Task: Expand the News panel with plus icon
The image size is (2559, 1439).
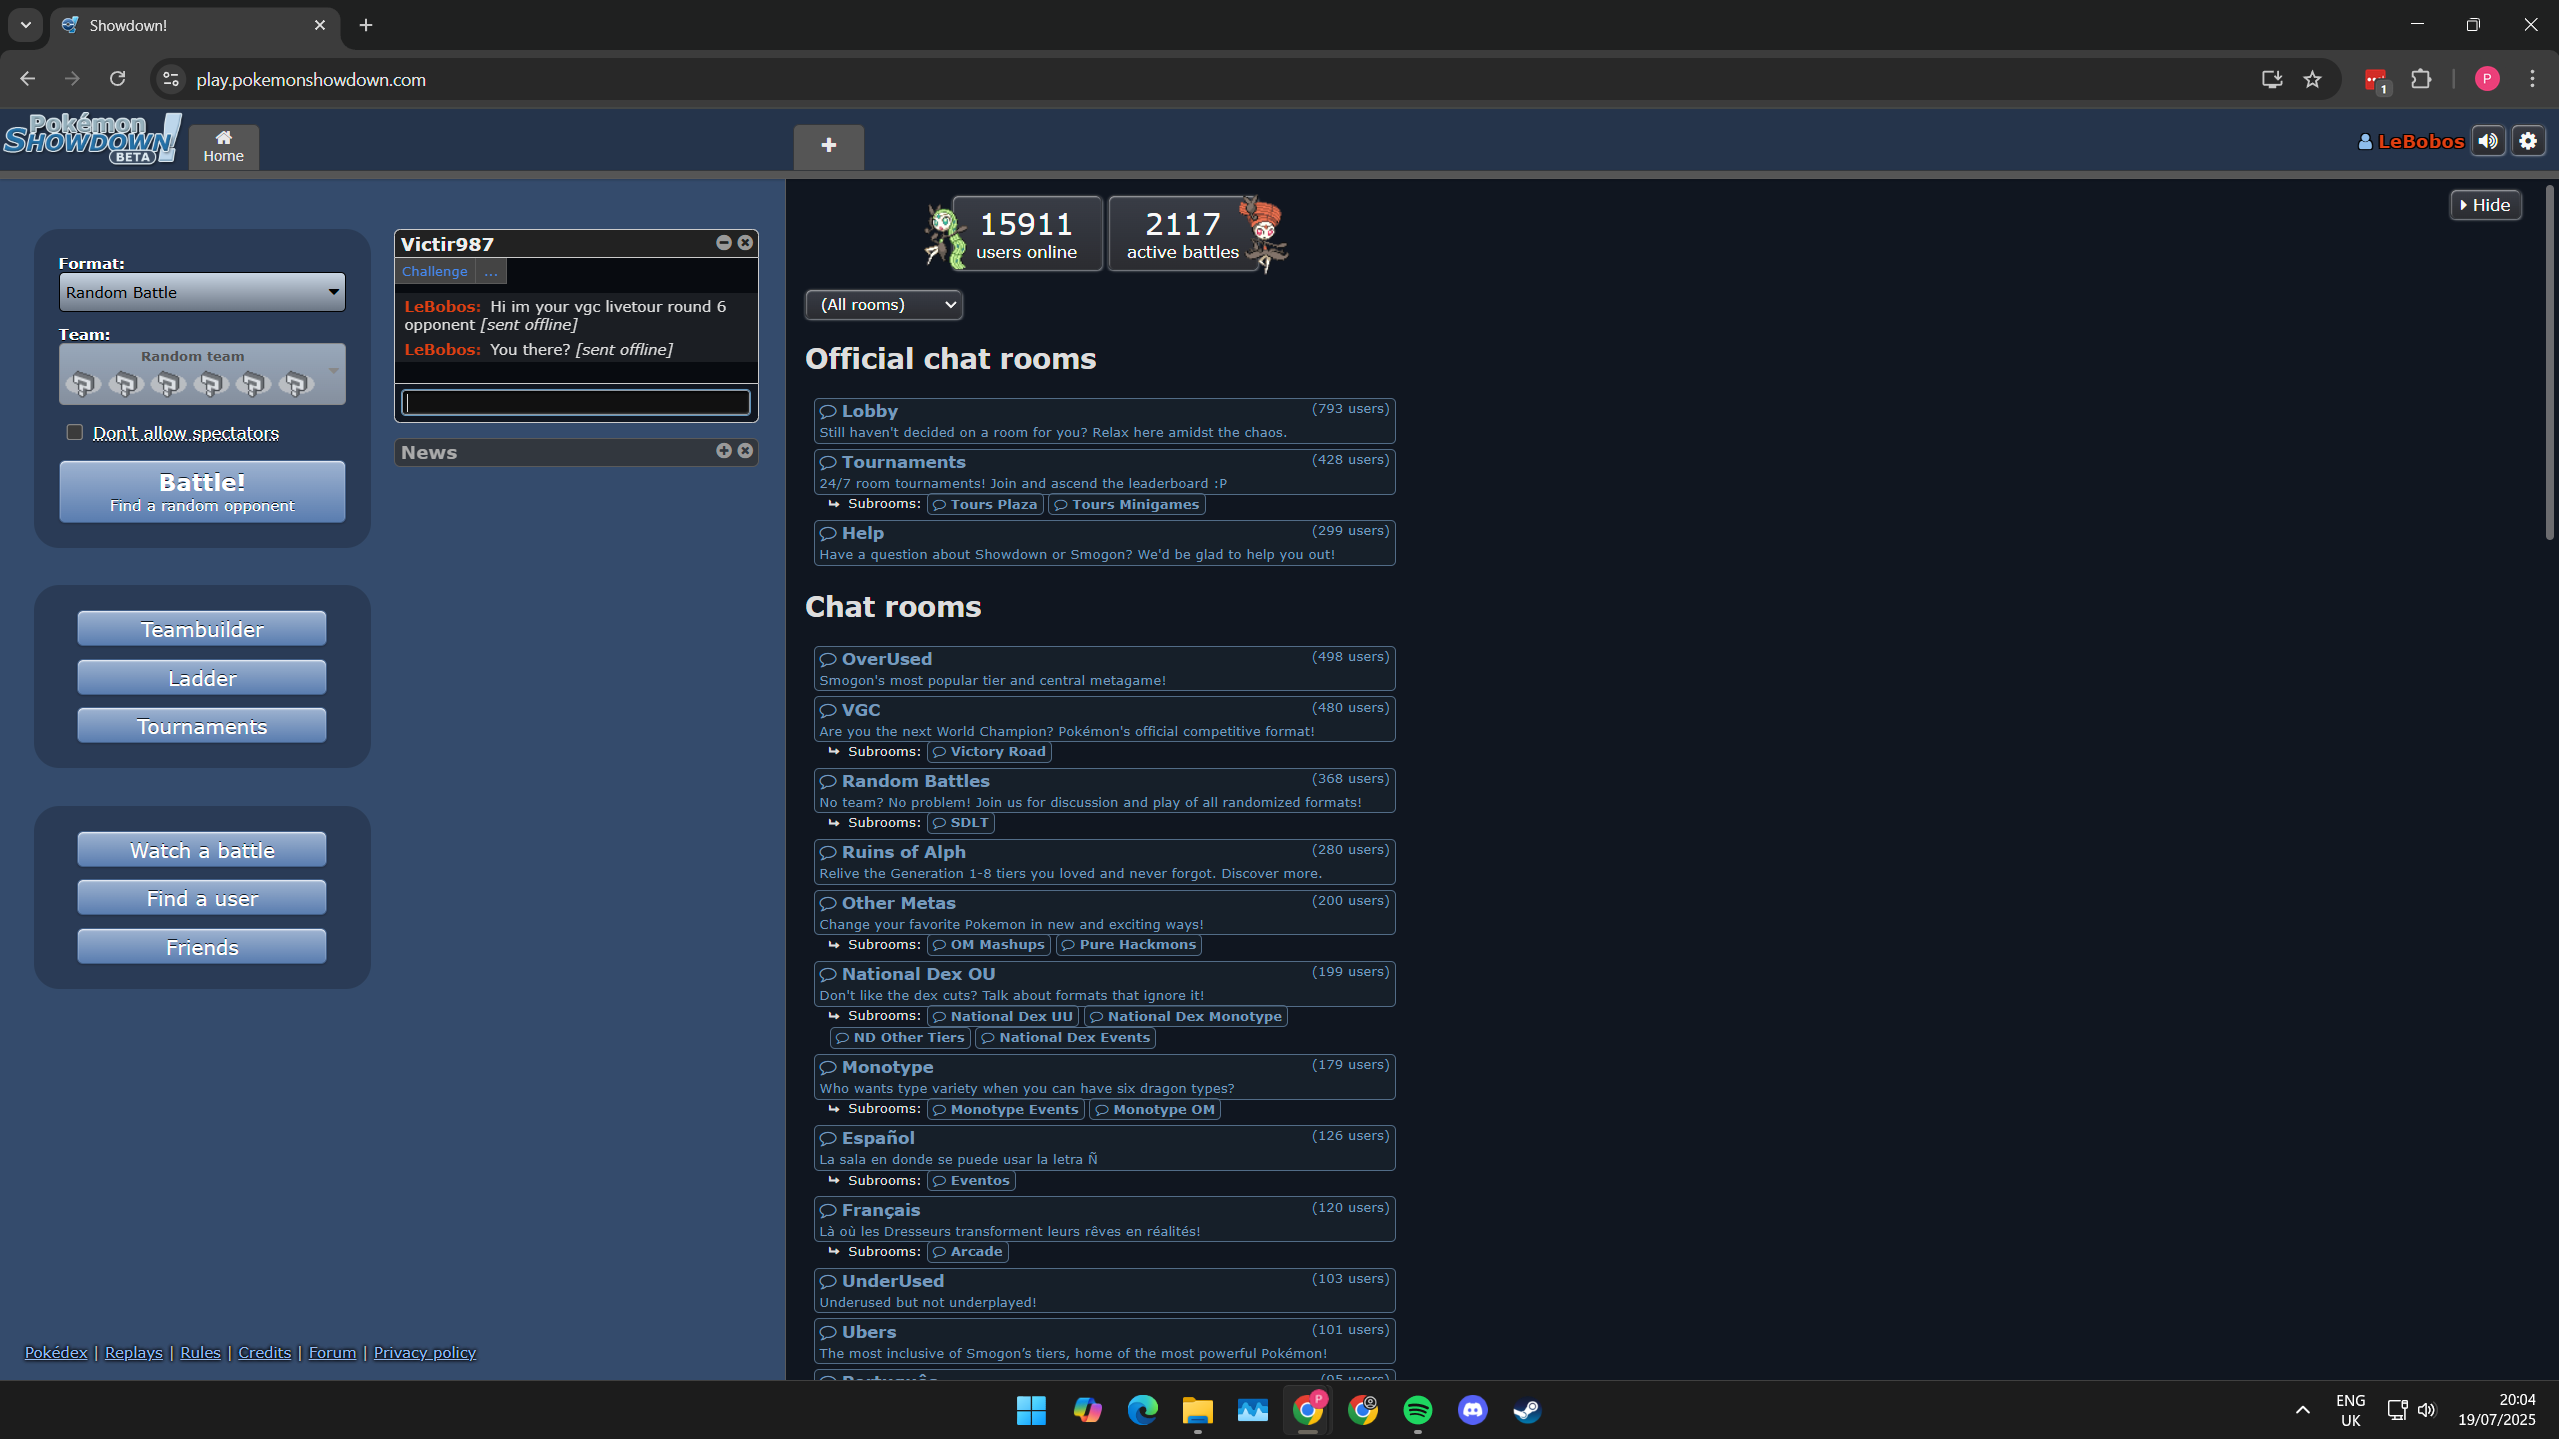Action: pos(724,451)
